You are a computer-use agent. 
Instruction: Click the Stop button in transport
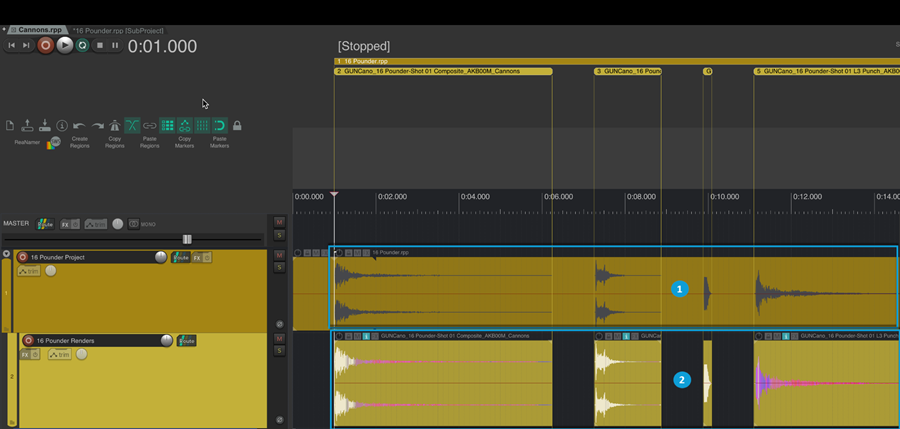tap(99, 45)
